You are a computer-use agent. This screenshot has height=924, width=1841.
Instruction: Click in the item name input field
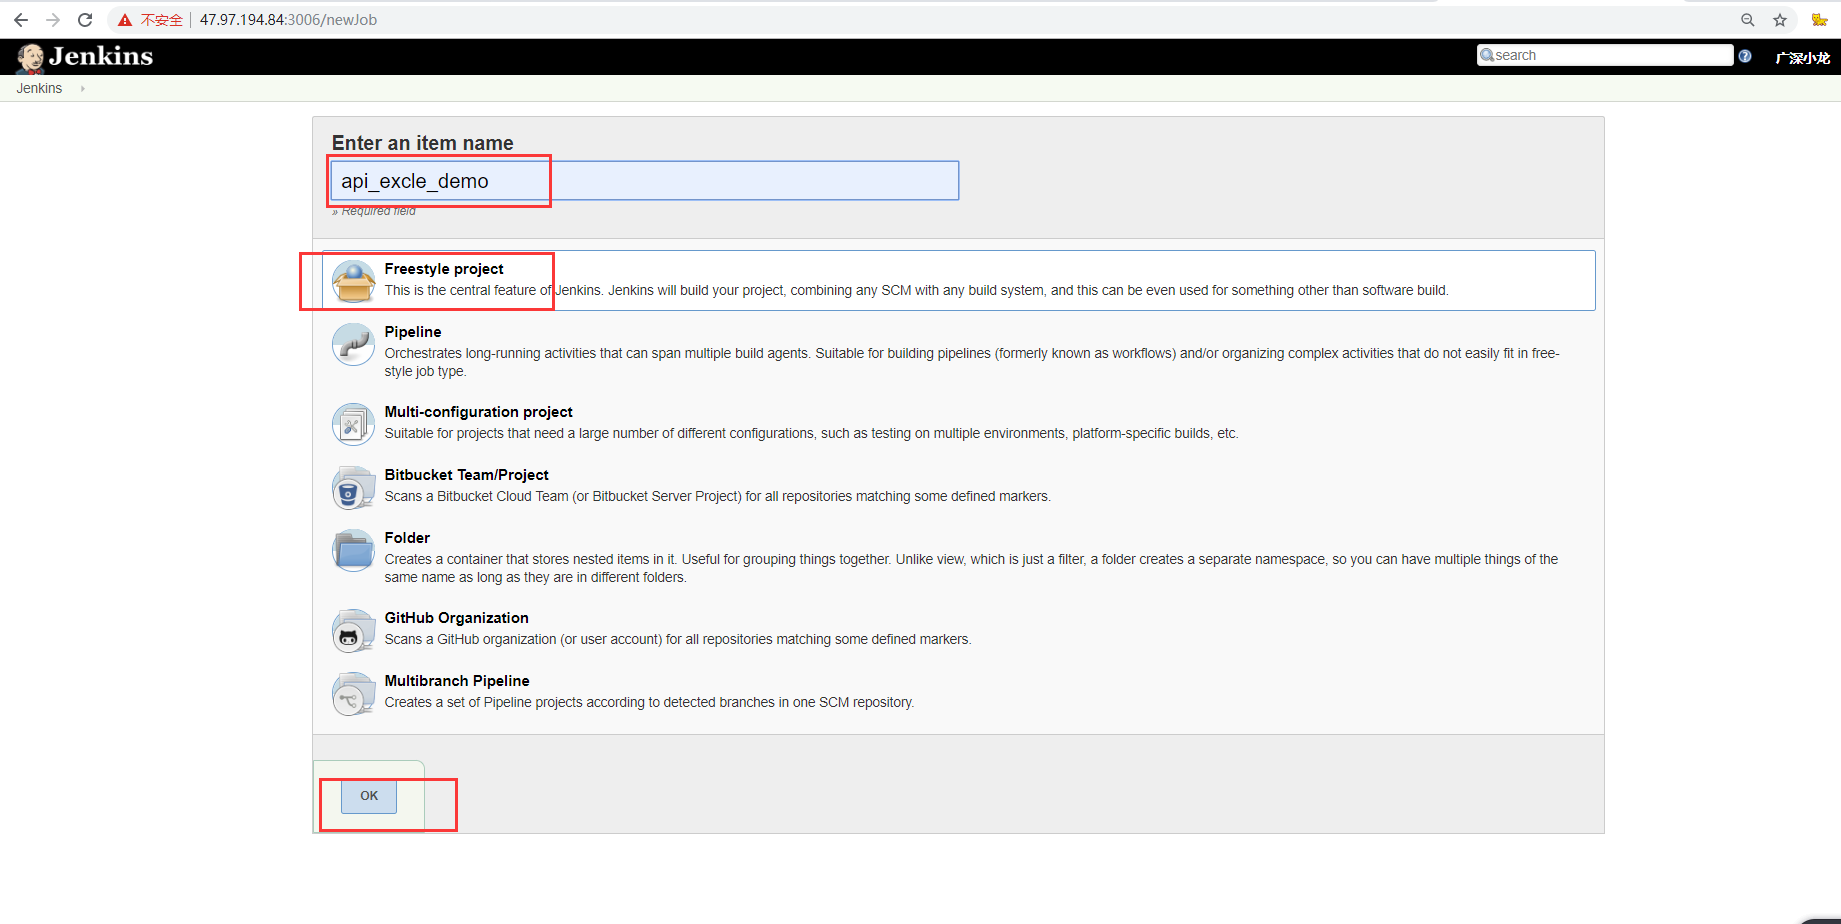645,181
